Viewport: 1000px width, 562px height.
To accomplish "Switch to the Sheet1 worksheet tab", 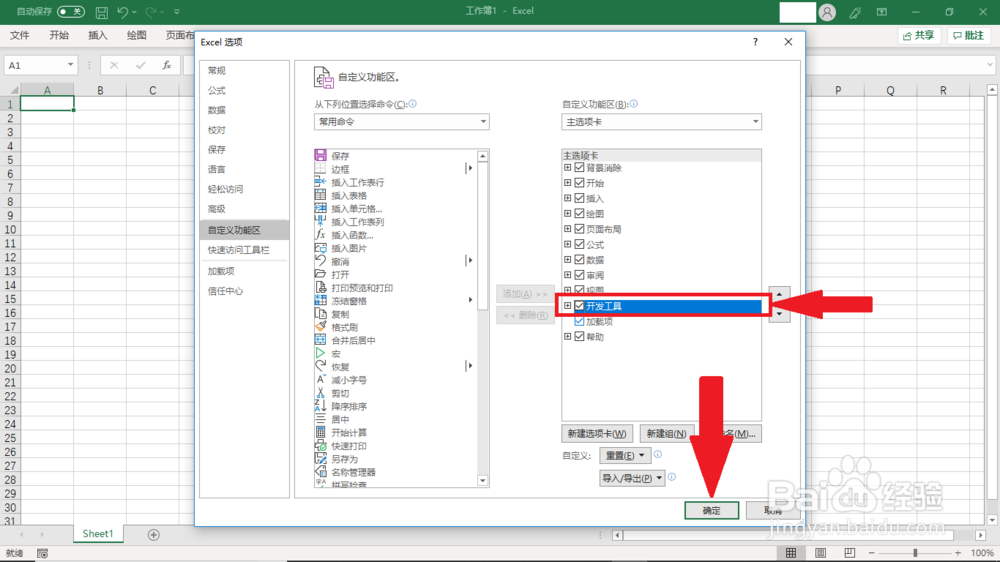I will click(x=98, y=534).
